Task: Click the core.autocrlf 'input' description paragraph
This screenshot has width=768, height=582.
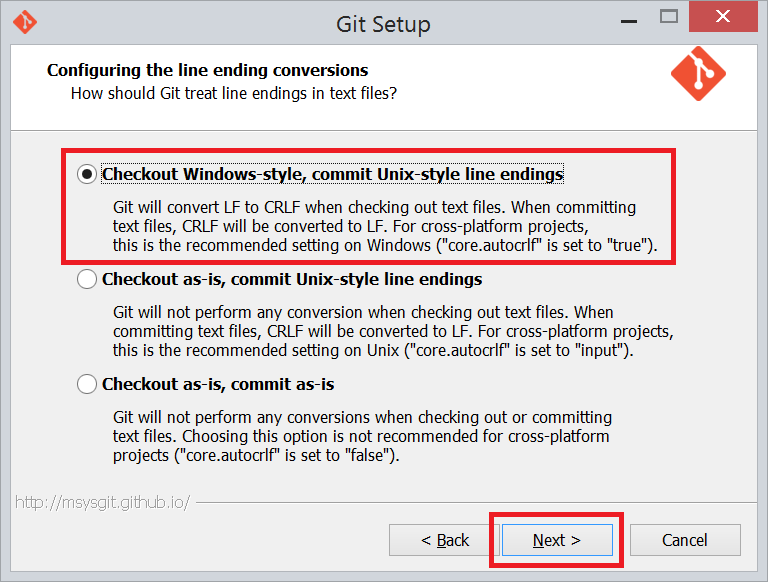Action: click(x=393, y=332)
